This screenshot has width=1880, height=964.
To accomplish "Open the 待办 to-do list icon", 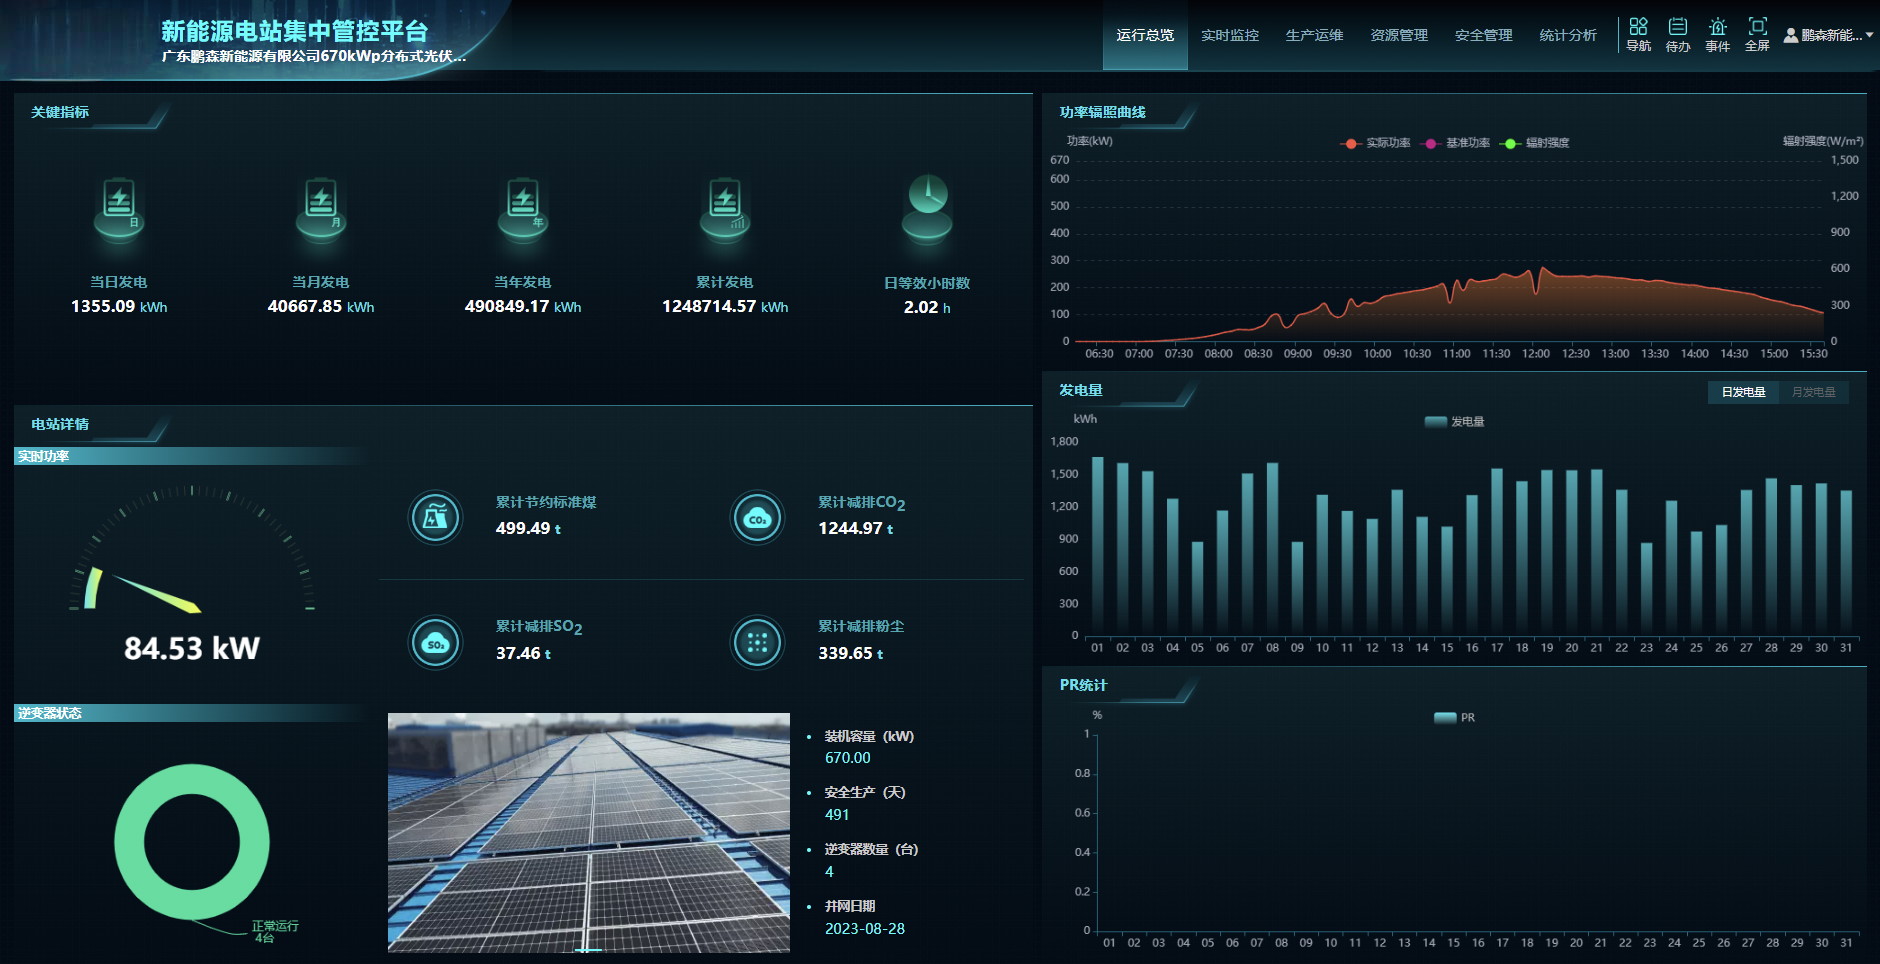I will [1678, 26].
